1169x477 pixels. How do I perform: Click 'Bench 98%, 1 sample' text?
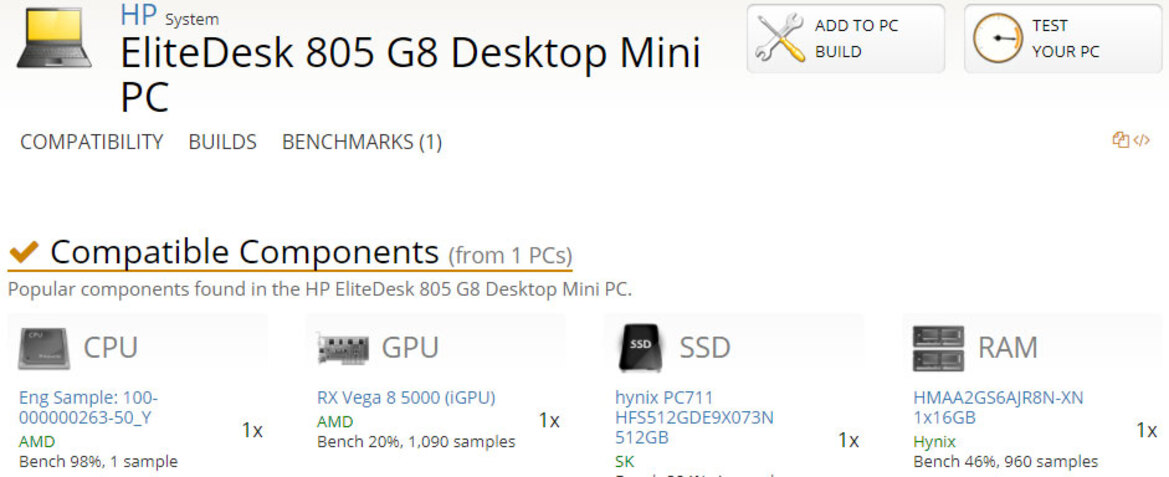98,461
